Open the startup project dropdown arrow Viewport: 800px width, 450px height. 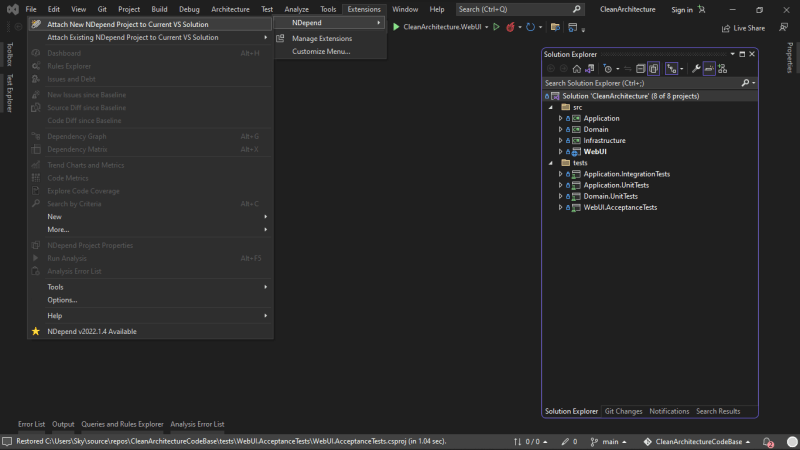[486, 27]
